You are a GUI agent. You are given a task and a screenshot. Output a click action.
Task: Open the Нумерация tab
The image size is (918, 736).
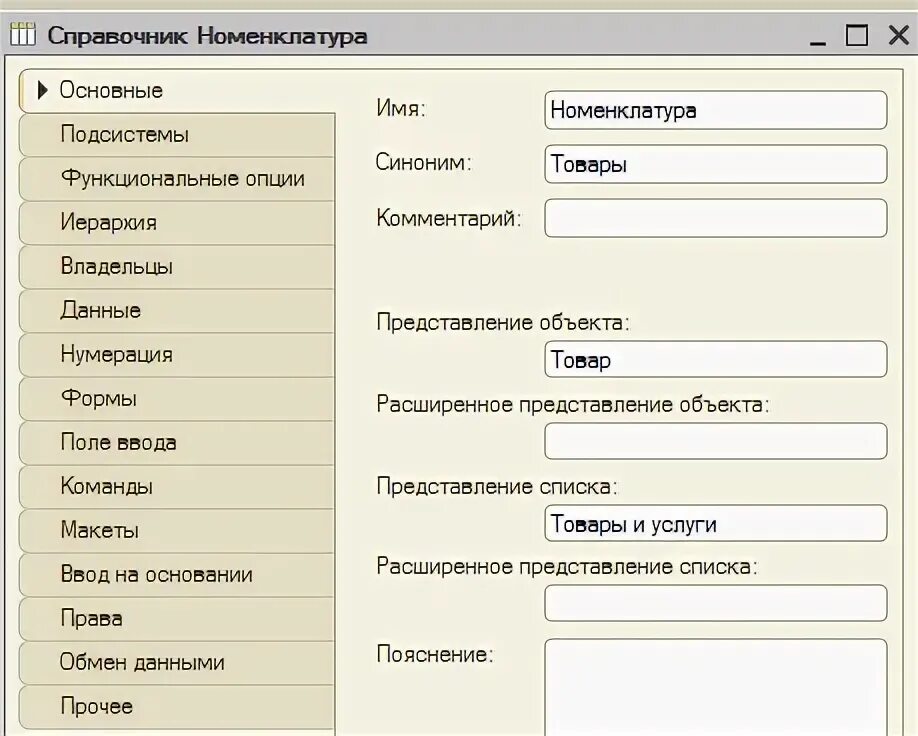[x=177, y=355]
